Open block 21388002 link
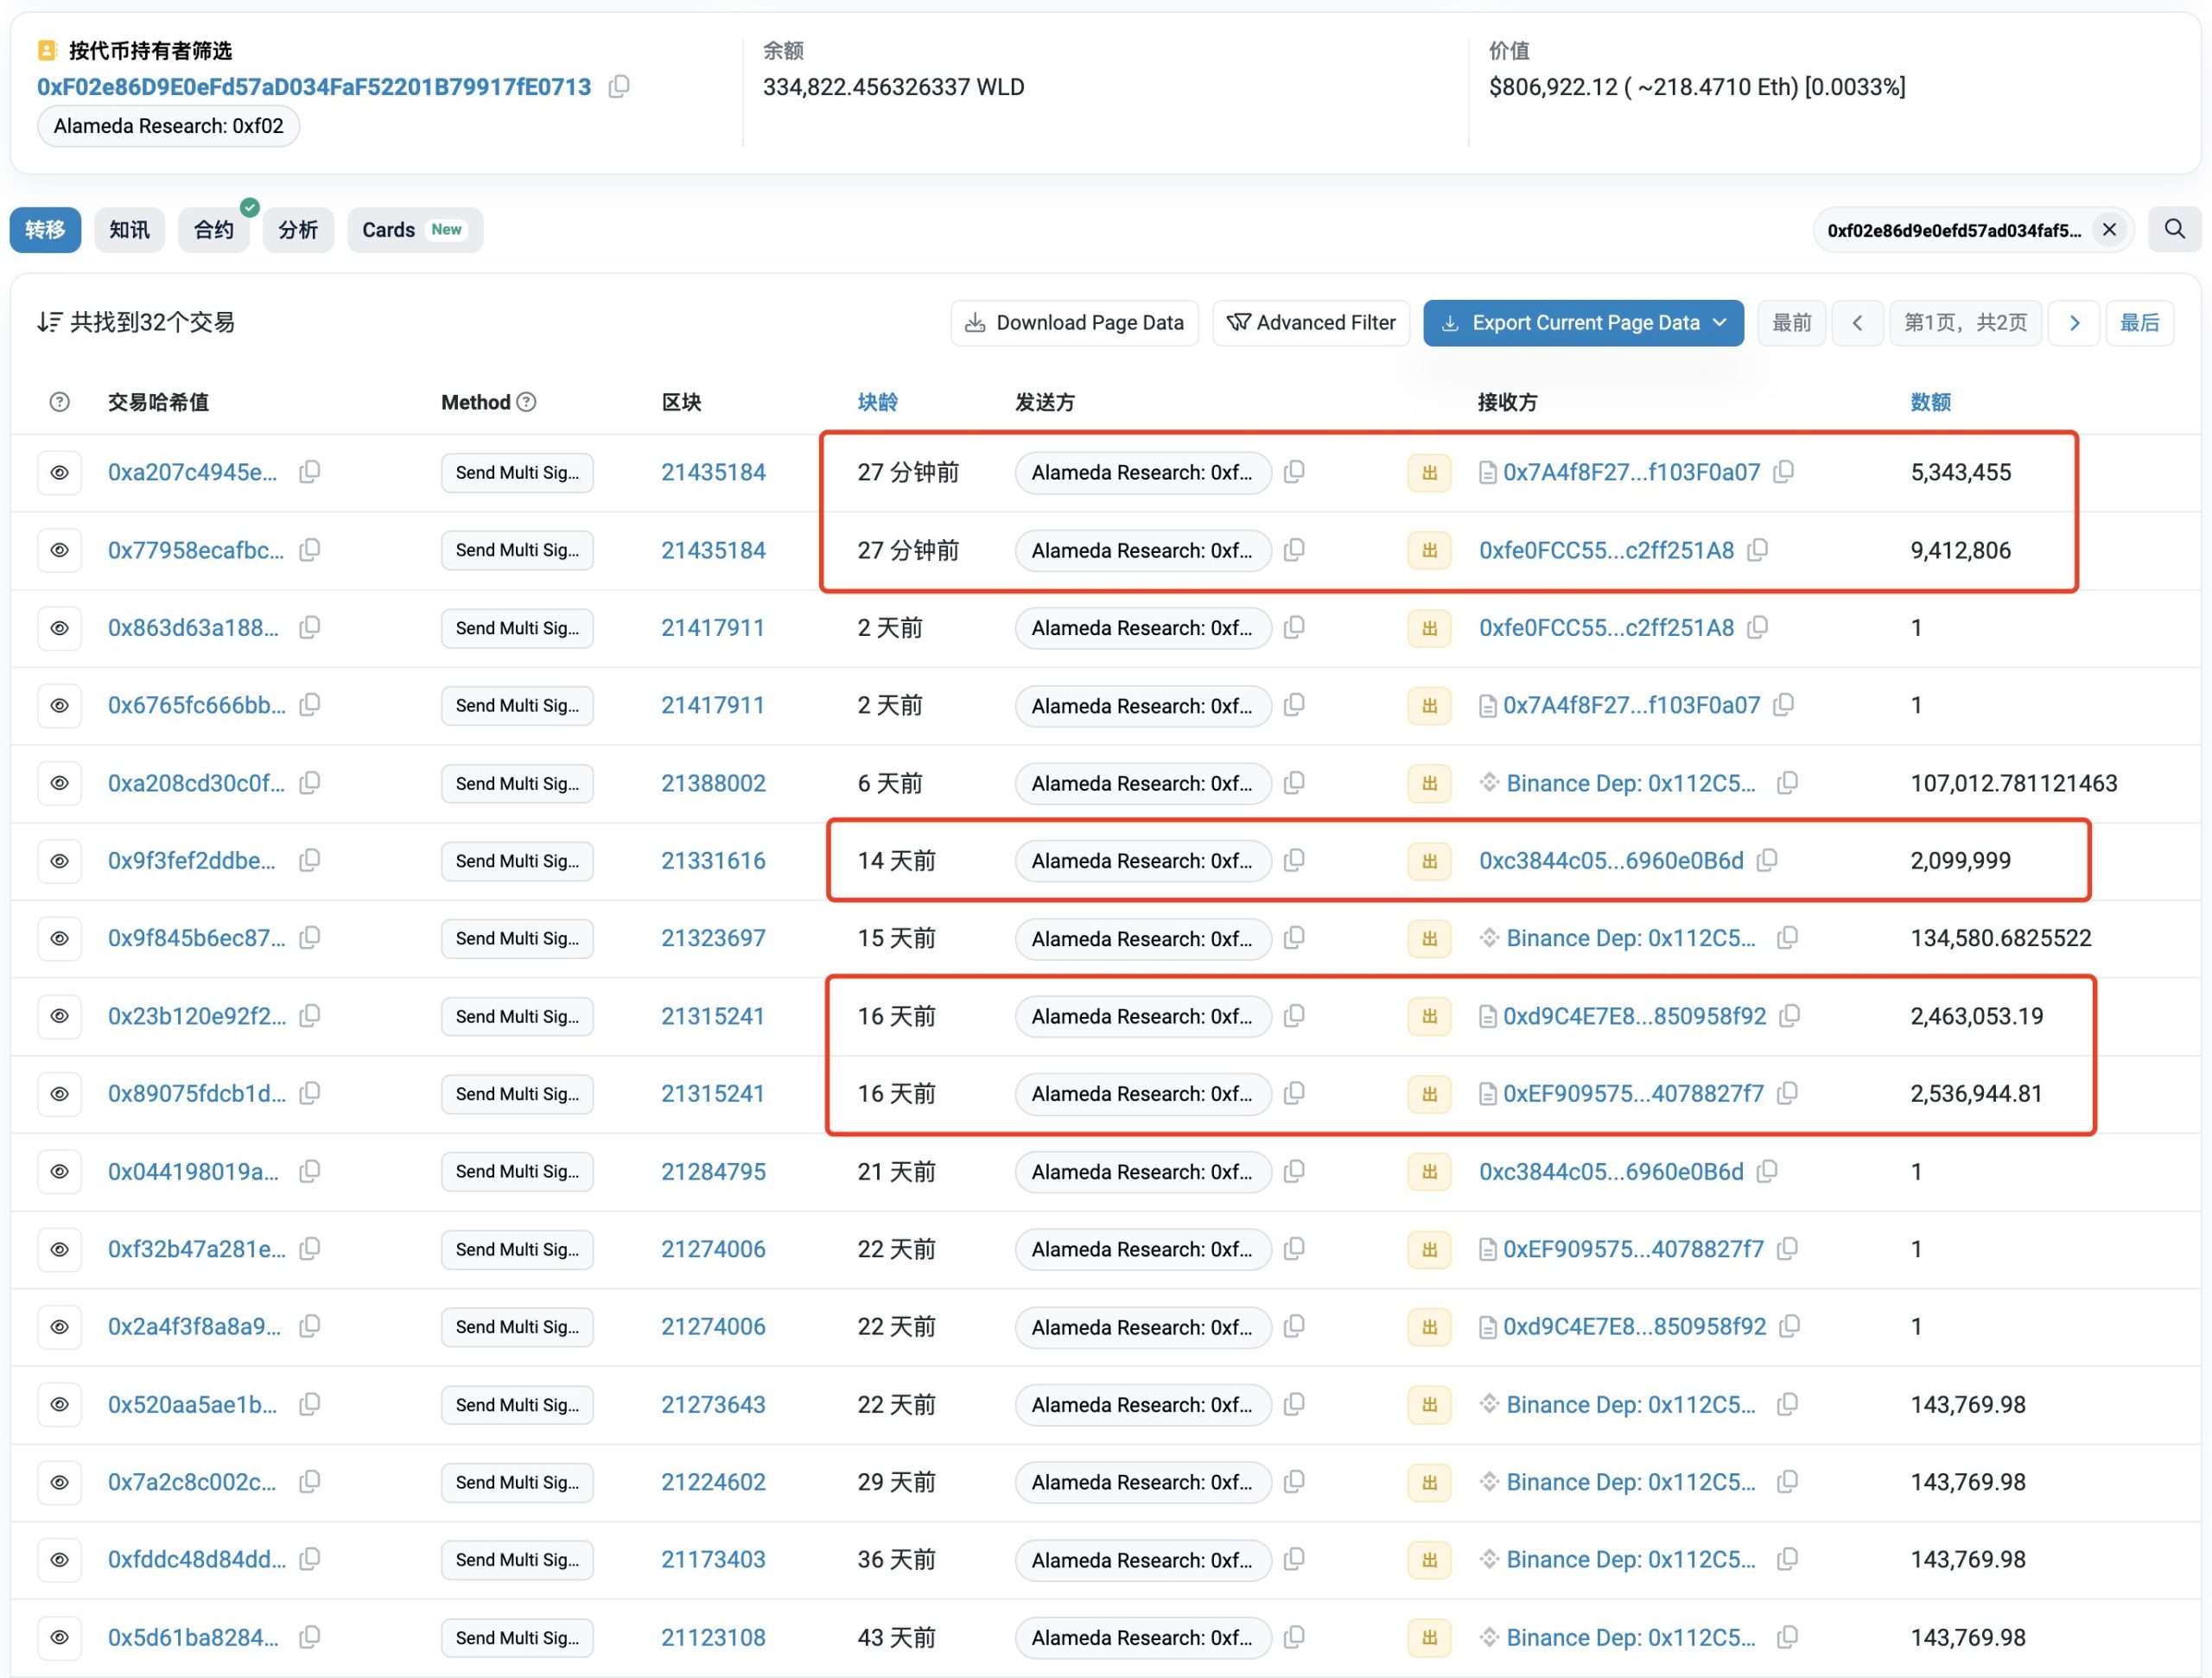The height and width of the screenshot is (1678, 2212). pyautogui.click(x=713, y=783)
